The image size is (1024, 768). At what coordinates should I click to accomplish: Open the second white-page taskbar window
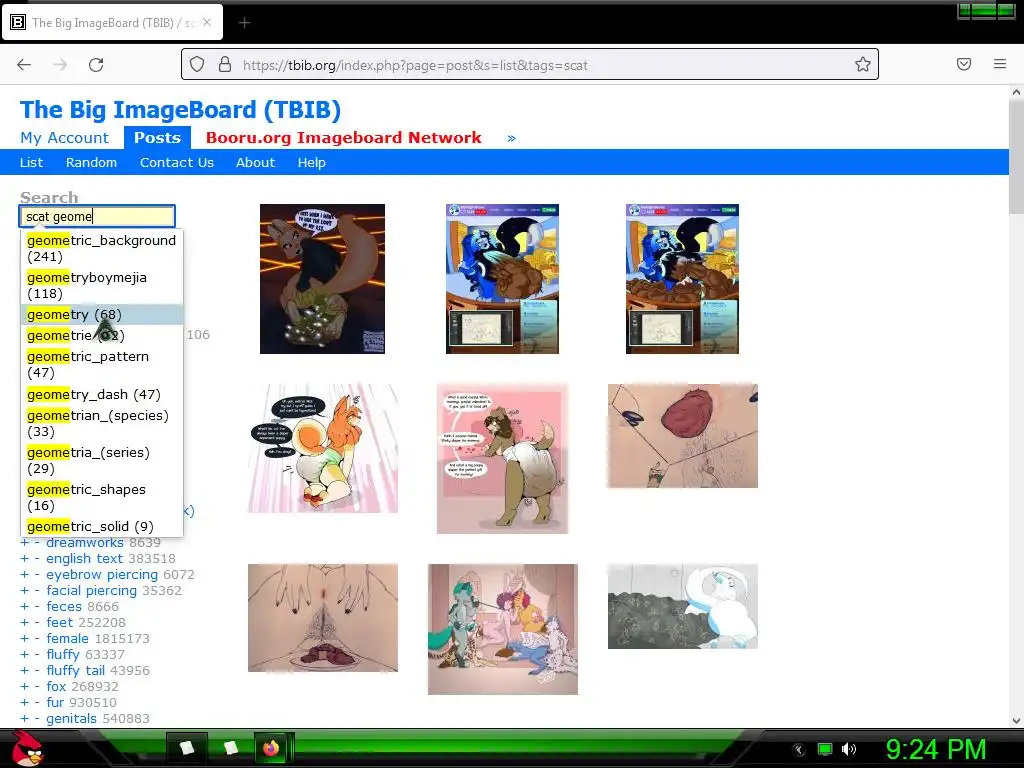tap(230, 748)
